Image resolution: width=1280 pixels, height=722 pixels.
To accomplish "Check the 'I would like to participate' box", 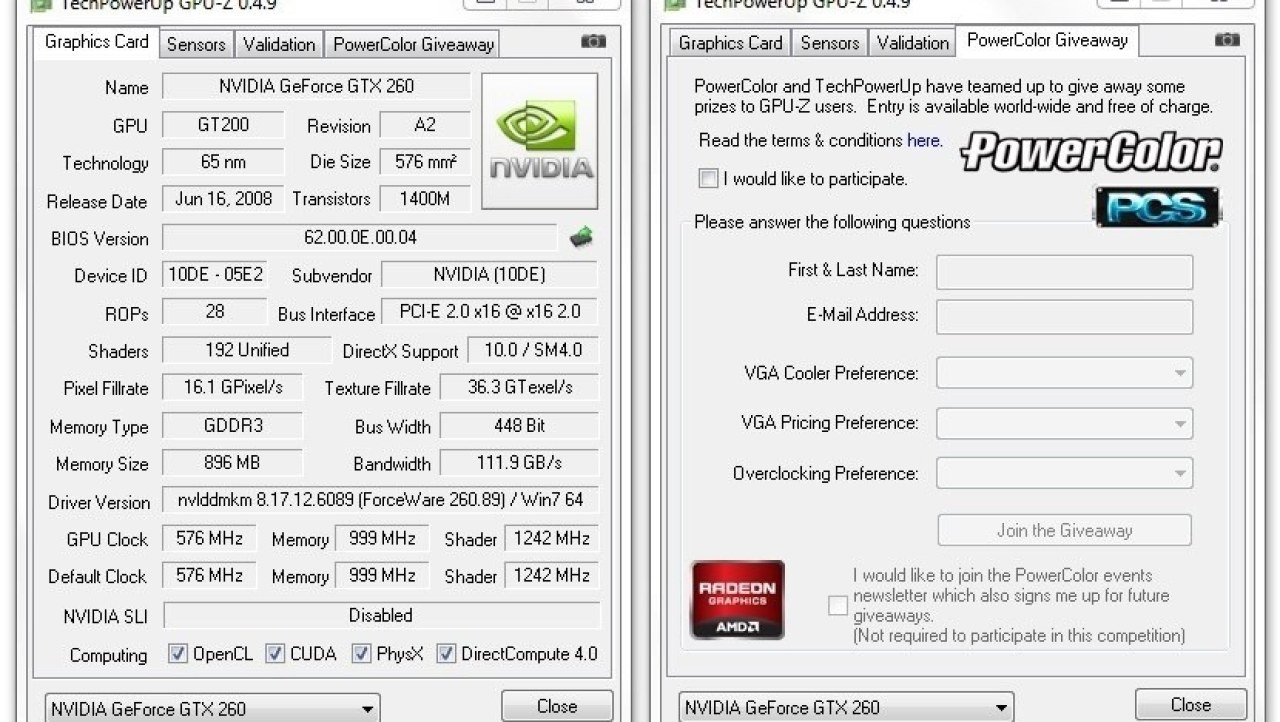I will 708,179.
